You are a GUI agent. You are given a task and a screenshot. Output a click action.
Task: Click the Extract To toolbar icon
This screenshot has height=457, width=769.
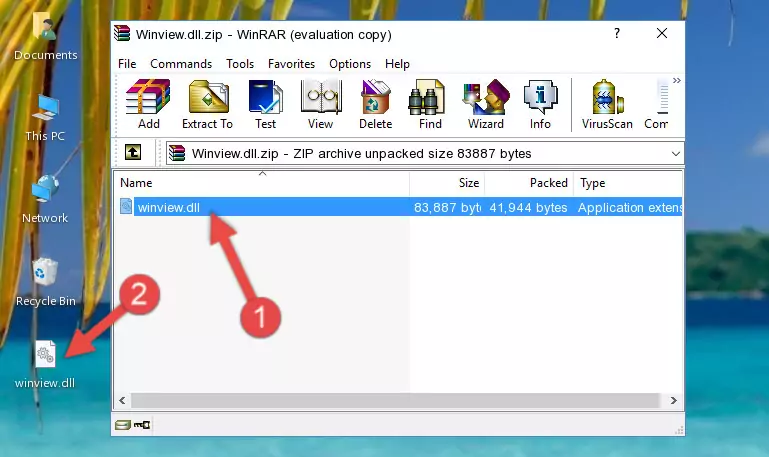(x=207, y=104)
